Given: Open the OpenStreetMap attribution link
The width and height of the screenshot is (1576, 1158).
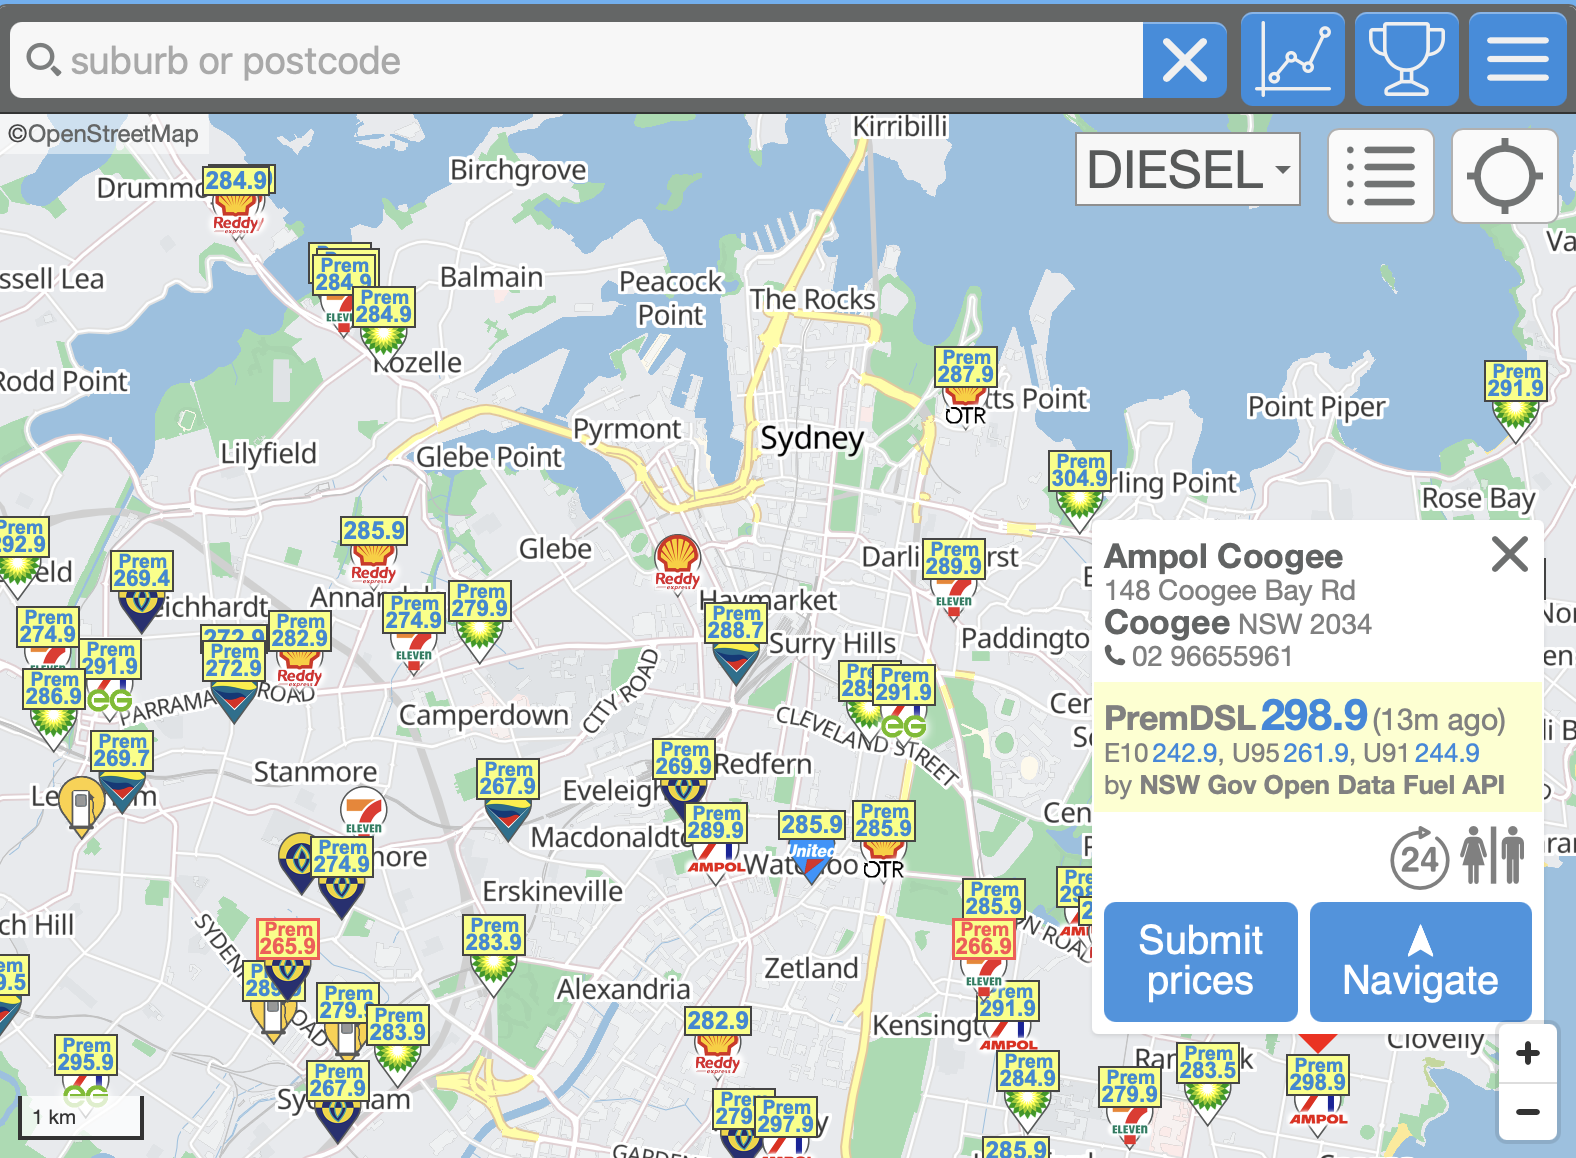Looking at the screenshot, I should click(103, 134).
